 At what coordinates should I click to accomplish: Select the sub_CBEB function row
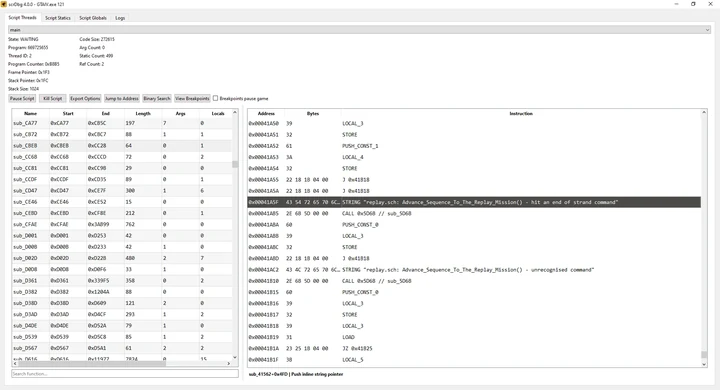122,146
